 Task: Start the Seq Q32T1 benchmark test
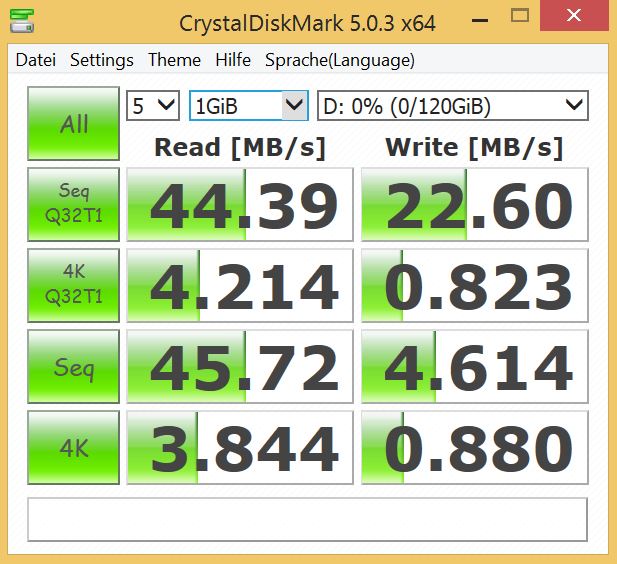[x=74, y=205]
